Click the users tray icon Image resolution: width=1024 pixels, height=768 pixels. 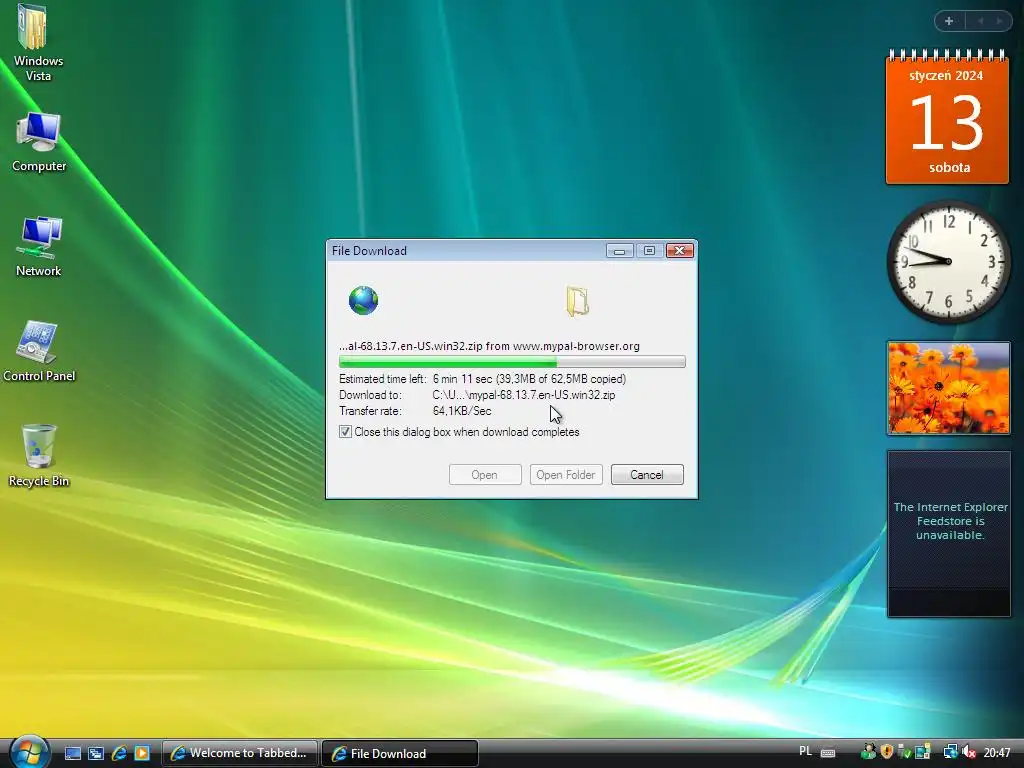click(x=868, y=752)
